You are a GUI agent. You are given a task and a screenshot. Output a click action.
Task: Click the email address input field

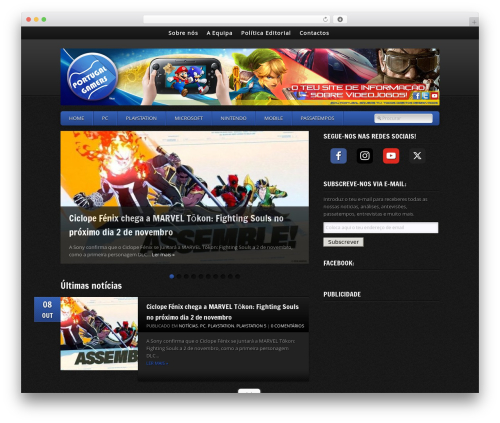click(x=381, y=227)
